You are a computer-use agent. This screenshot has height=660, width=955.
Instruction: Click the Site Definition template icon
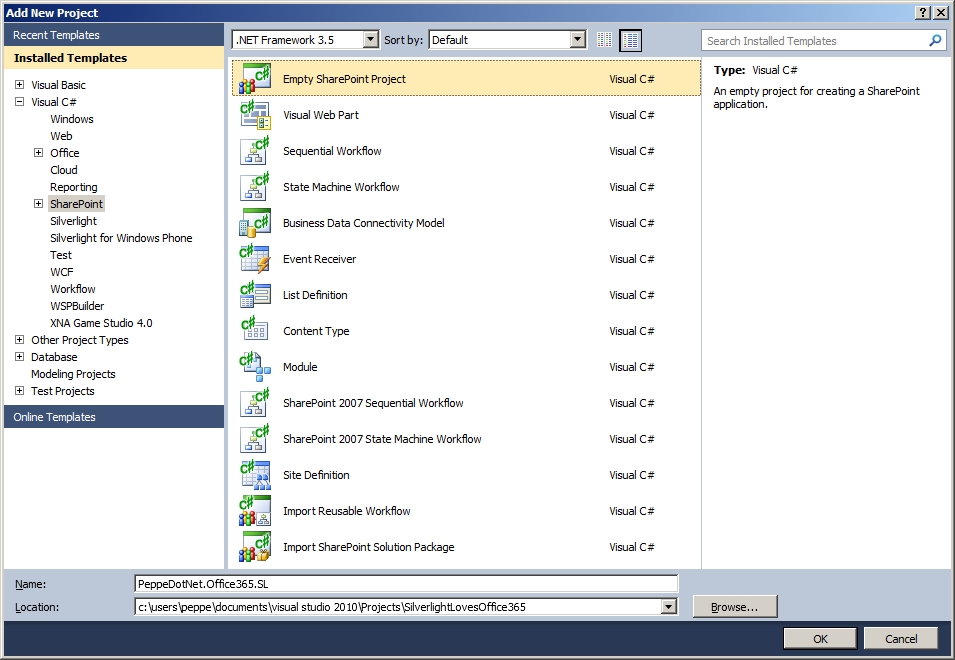click(255, 474)
